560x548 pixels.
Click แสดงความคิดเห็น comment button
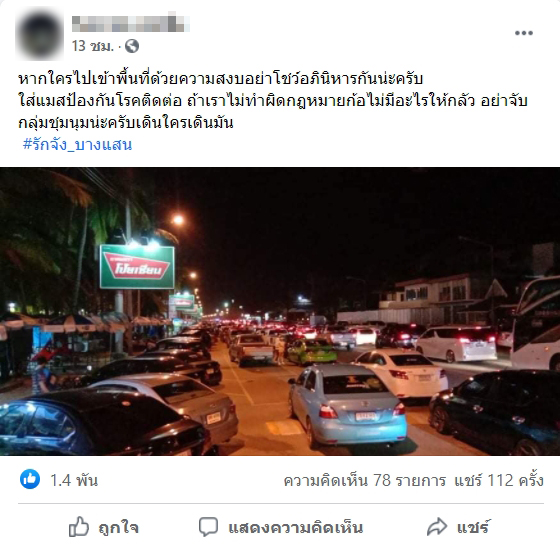(281, 527)
